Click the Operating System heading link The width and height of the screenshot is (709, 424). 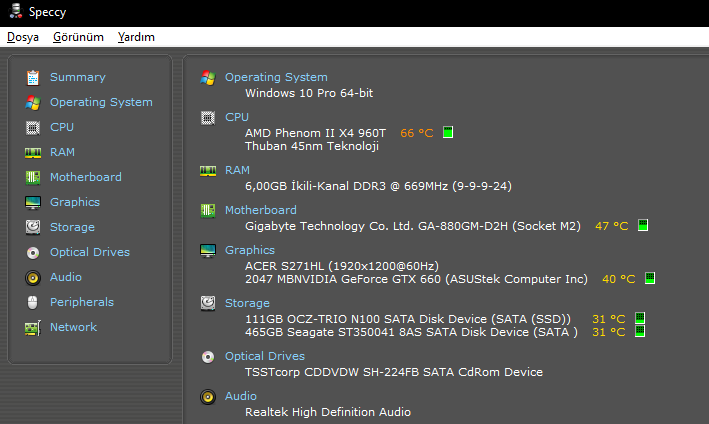276,77
